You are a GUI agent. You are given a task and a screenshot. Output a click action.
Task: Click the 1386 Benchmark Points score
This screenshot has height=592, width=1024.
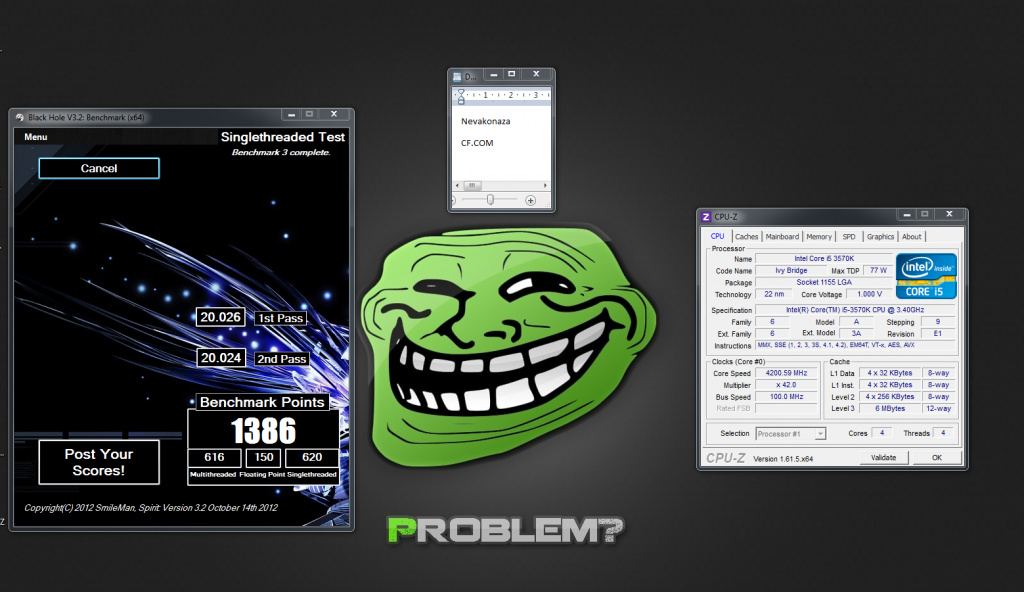click(x=263, y=431)
